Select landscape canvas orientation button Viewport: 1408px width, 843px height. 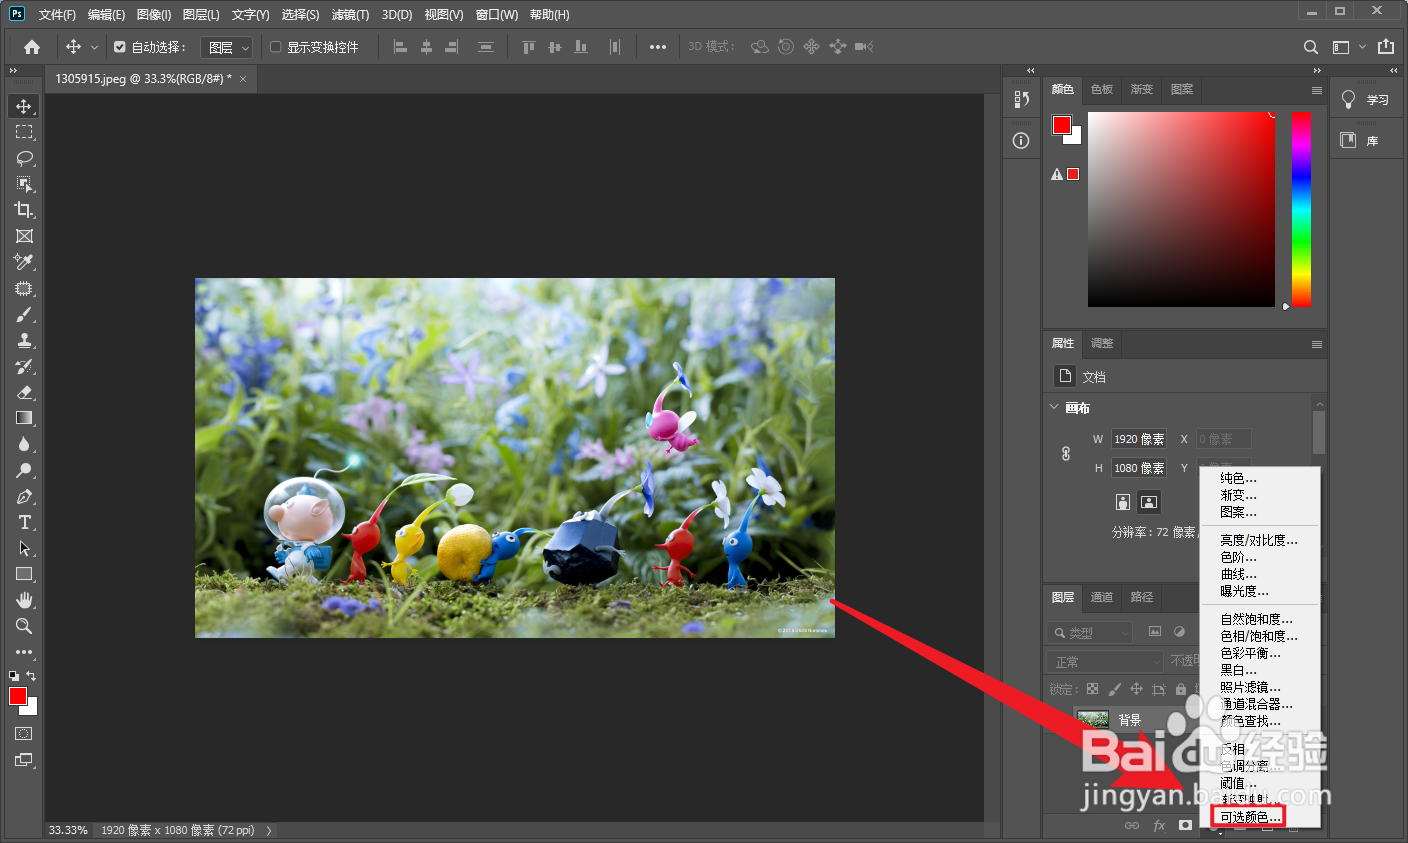point(1148,501)
